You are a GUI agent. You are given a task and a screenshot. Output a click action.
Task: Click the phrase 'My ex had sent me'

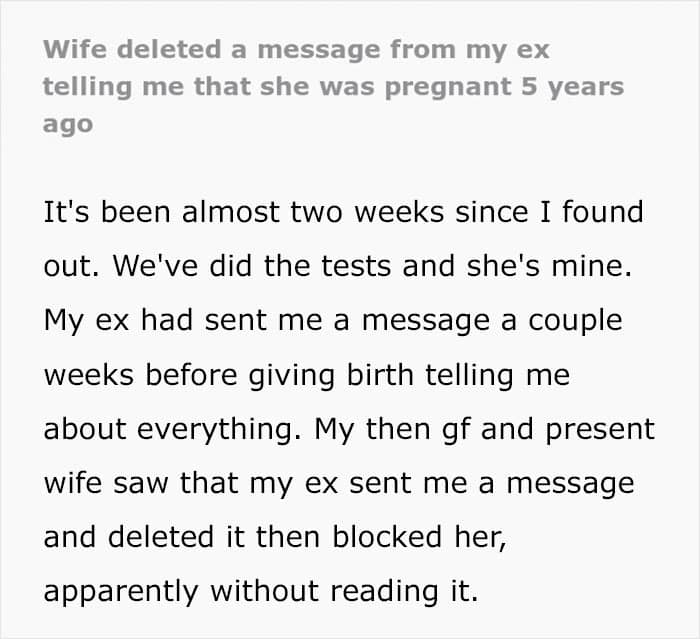[183, 320]
